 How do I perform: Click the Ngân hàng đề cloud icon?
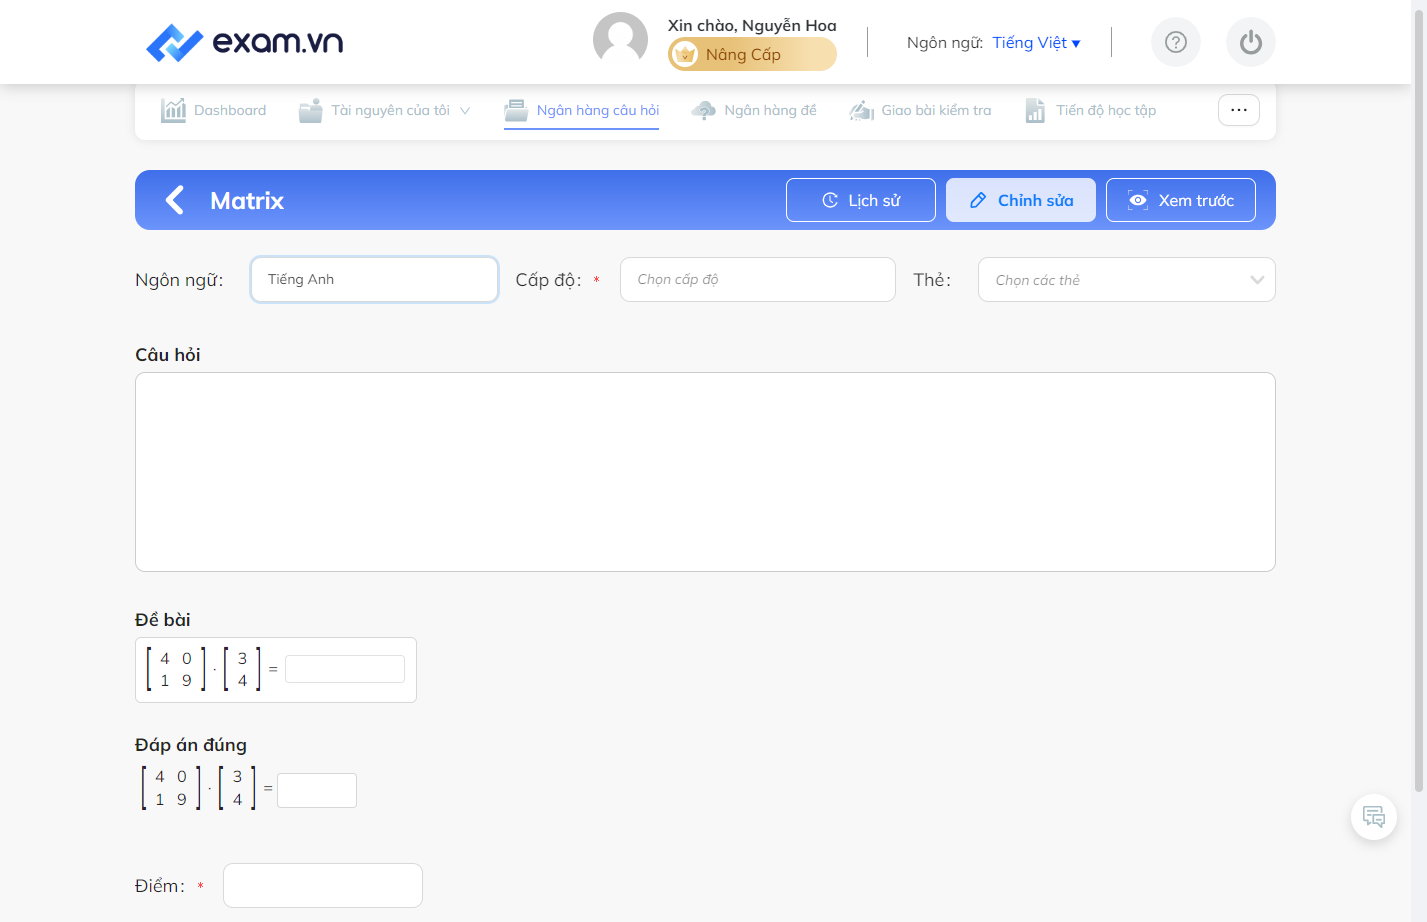(704, 110)
